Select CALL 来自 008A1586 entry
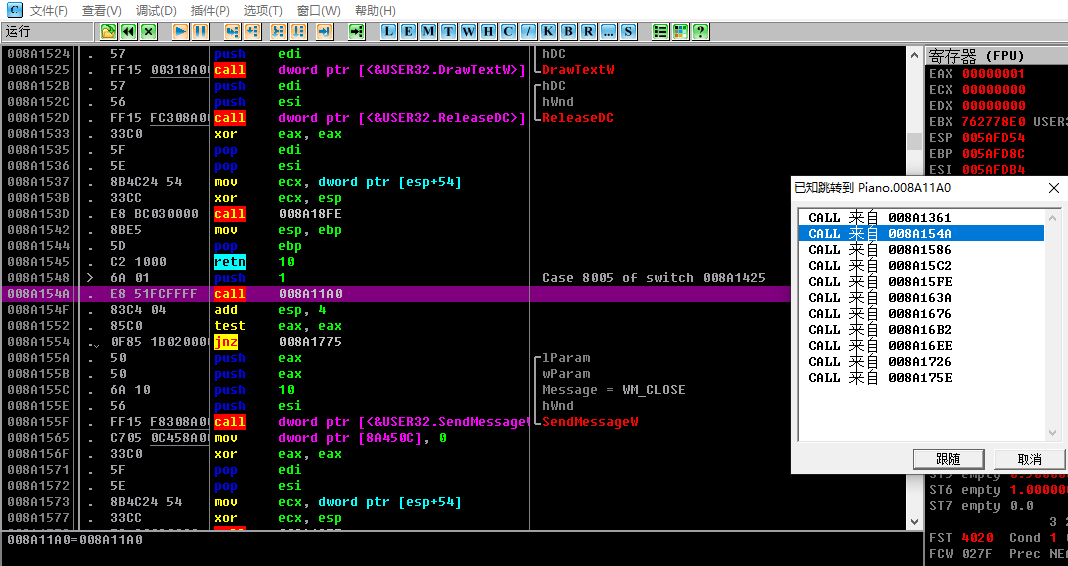 click(x=921, y=249)
